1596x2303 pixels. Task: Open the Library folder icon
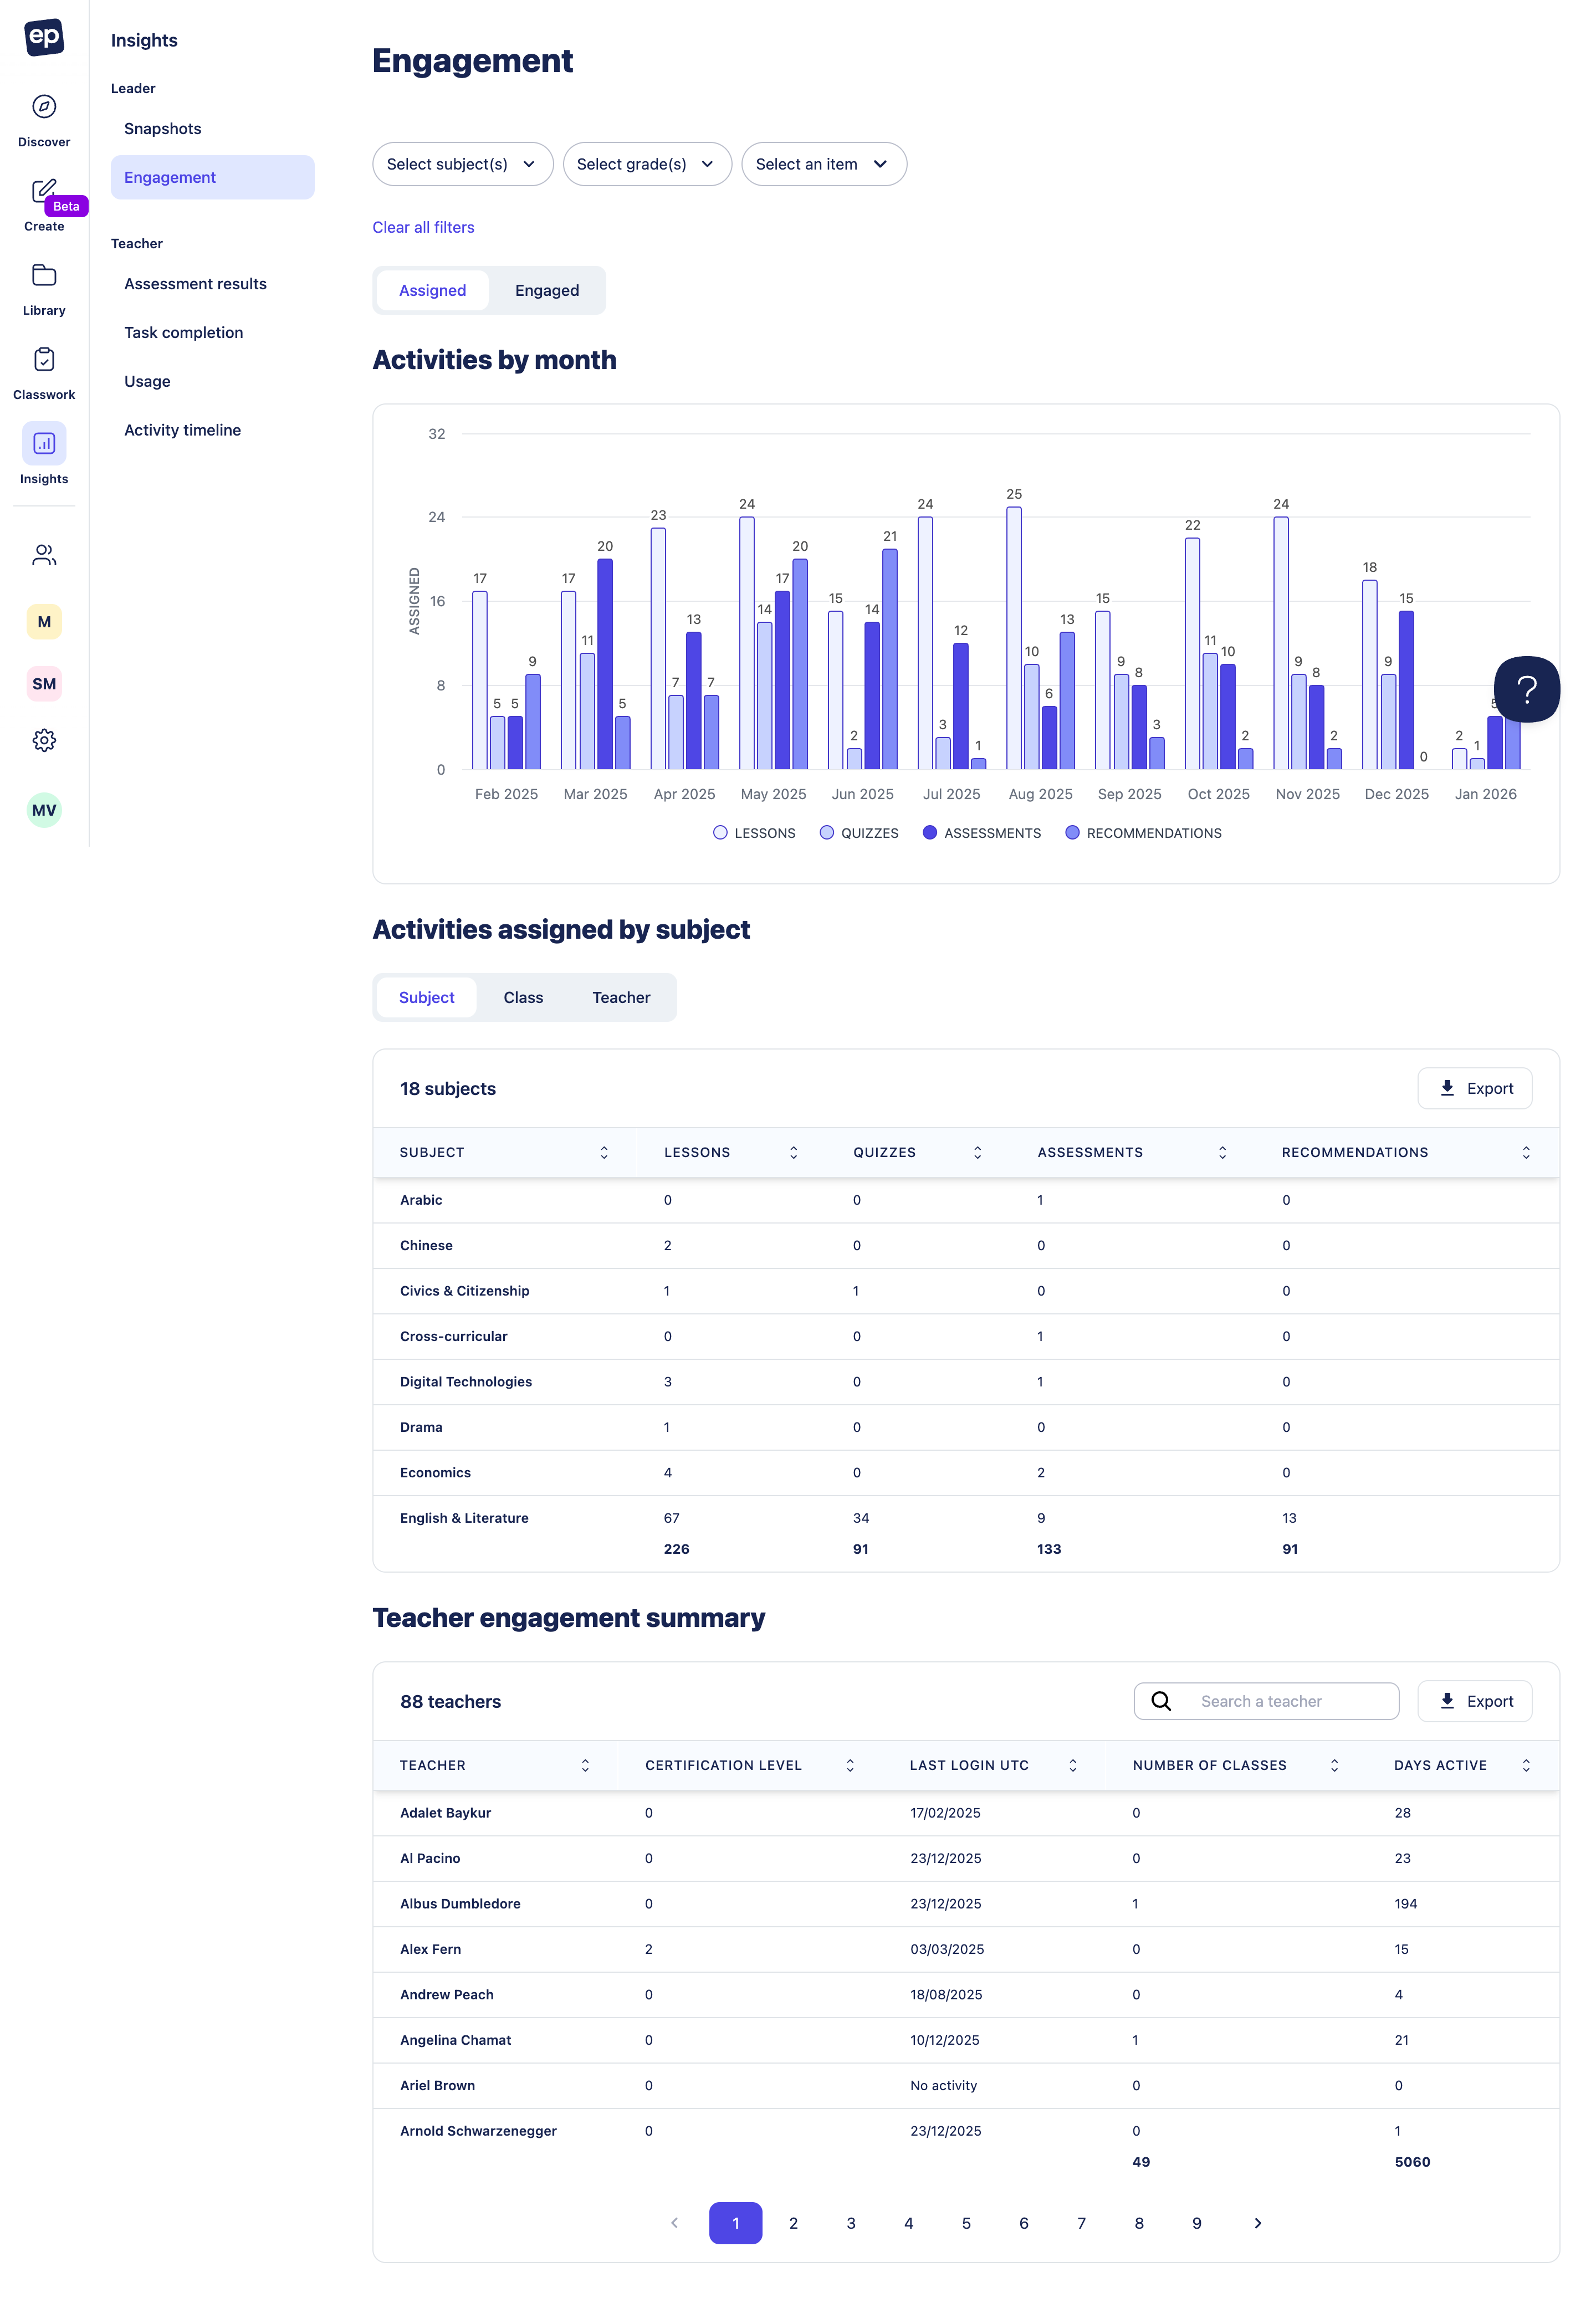[x=44, y=276]
